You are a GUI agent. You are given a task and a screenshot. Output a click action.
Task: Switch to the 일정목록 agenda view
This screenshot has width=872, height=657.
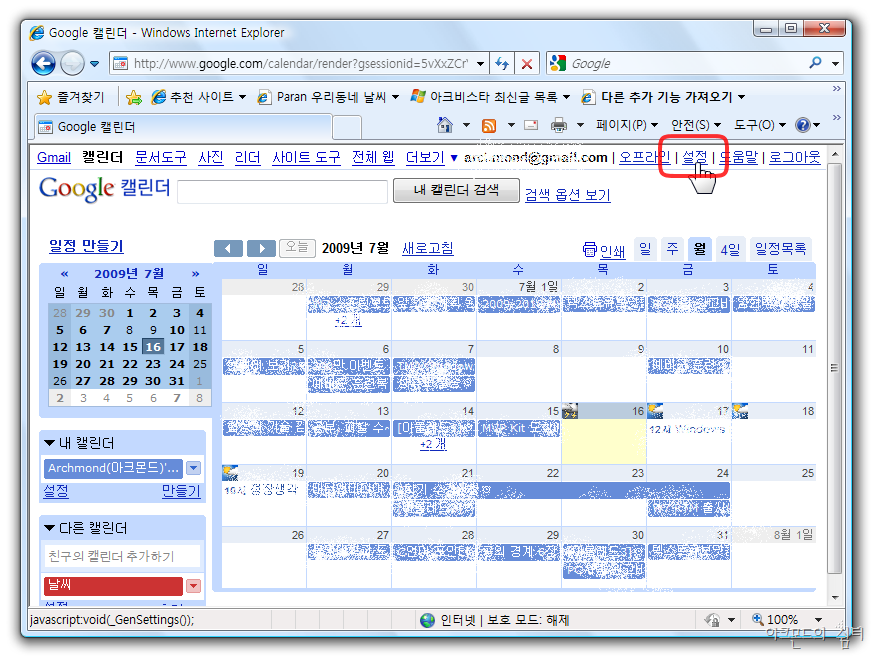tap(780, 249)
